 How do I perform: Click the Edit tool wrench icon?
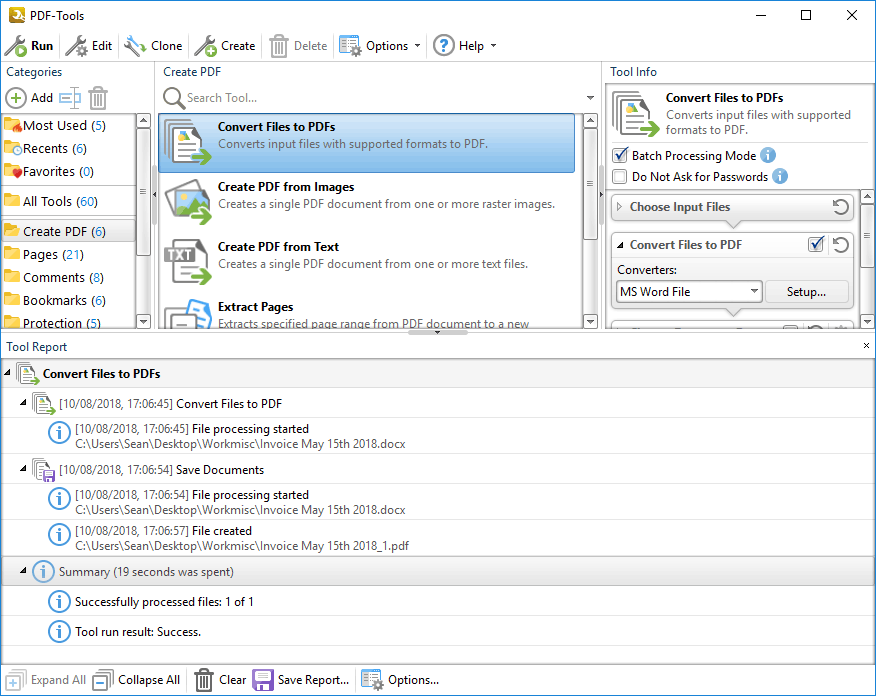[76, 46]
